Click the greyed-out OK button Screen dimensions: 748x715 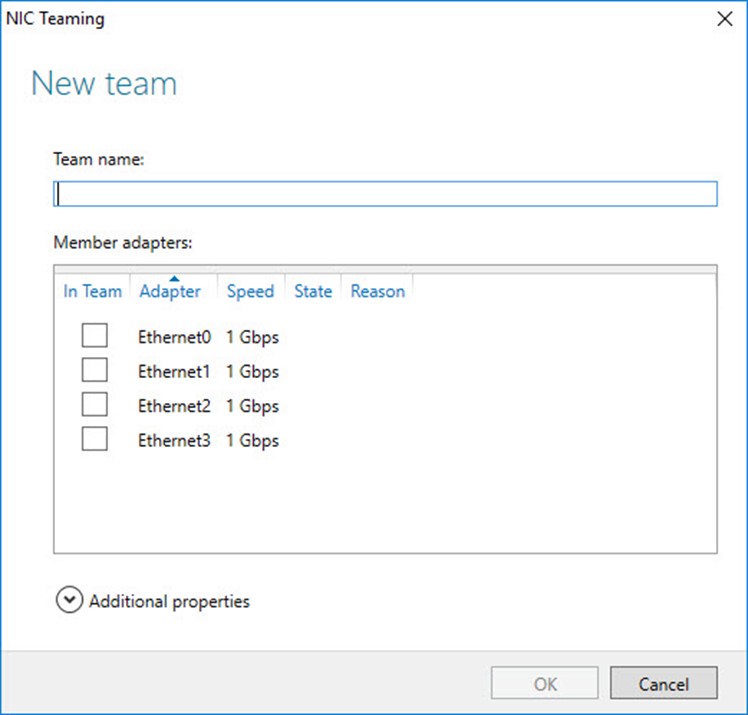545,683
